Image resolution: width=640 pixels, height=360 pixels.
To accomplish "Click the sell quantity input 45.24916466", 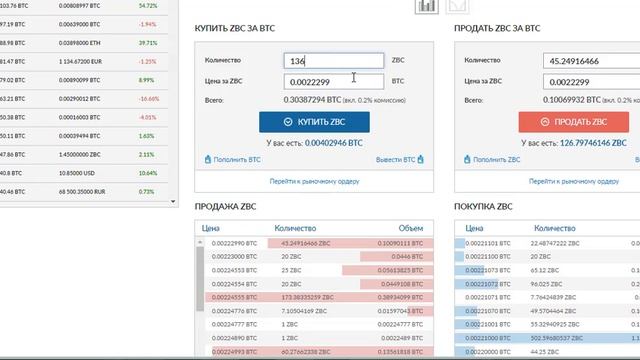I will coord(591,61).
